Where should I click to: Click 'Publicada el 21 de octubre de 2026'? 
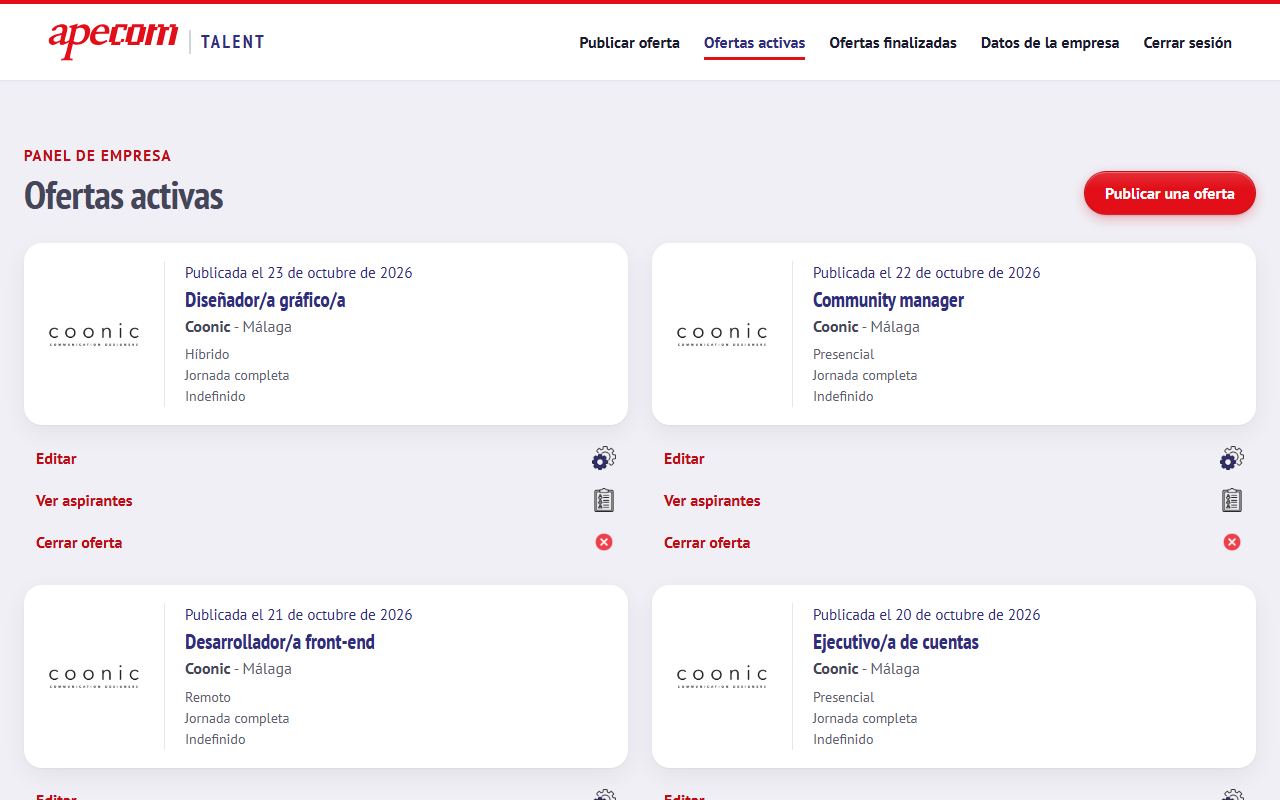click(x=299, y=615)
